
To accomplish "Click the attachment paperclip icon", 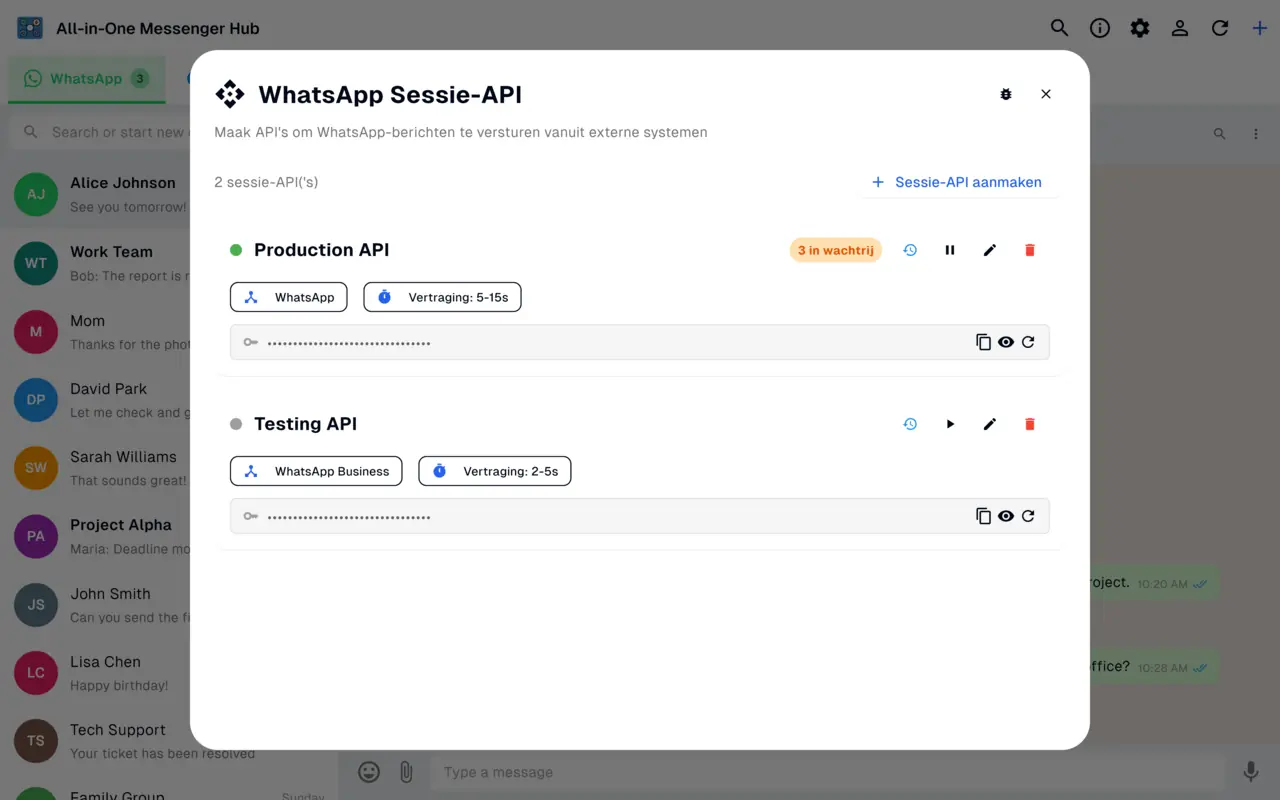I will [x=406, y=772].
